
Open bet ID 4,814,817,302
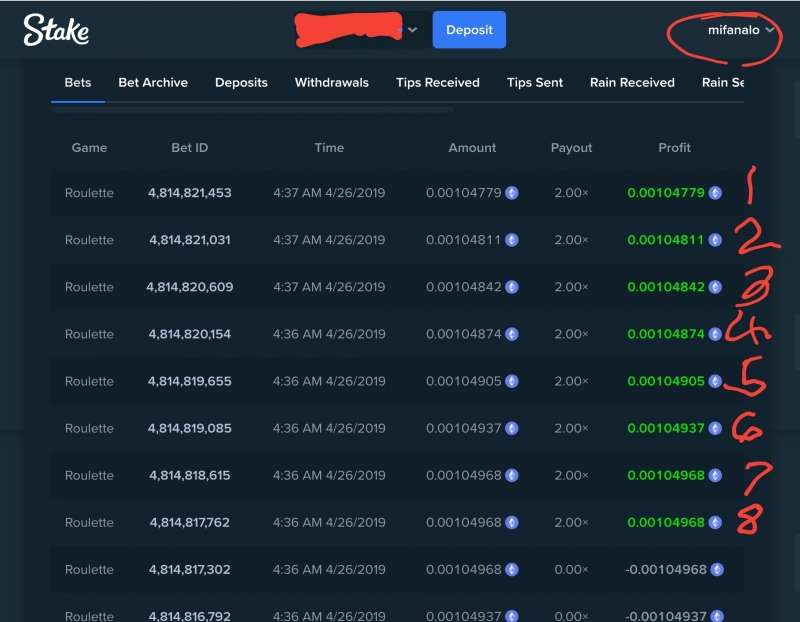pos(189,569)
